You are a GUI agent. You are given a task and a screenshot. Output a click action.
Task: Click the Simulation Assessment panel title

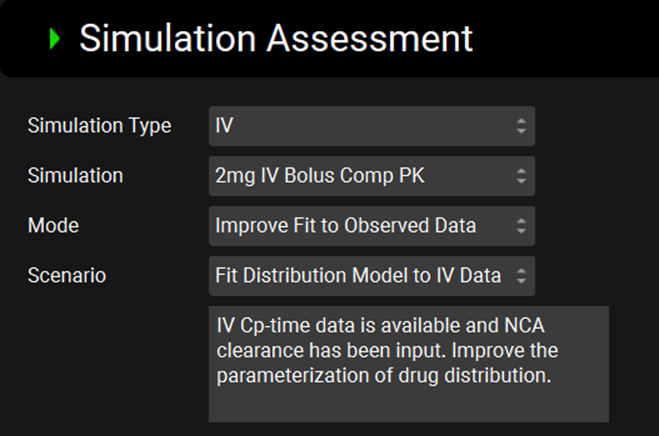(275, 38)
